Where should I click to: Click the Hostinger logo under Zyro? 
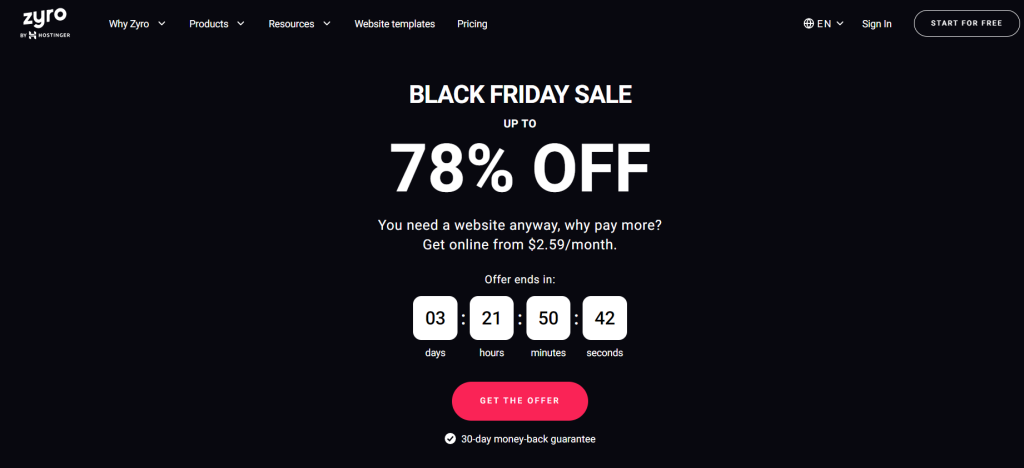(x=45, y=35)
